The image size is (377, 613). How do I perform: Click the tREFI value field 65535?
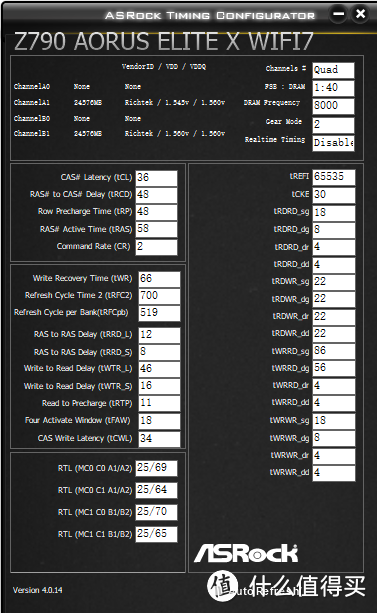334,177
